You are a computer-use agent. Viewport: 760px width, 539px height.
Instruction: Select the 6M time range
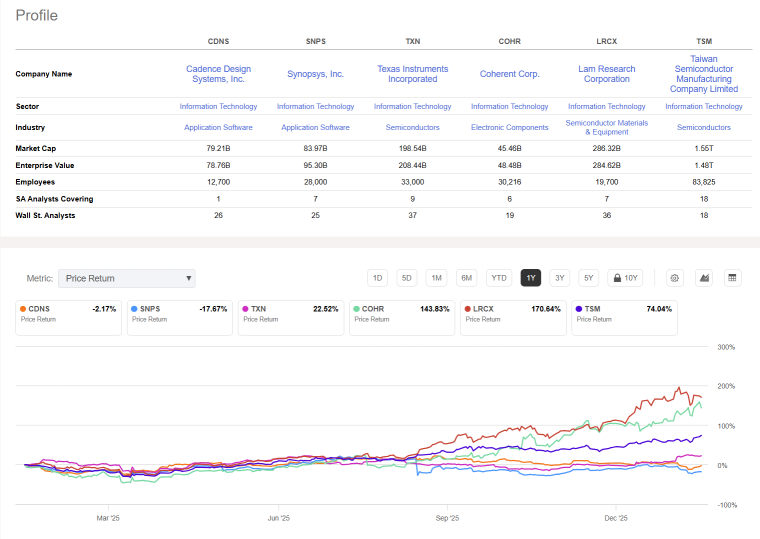467,278
